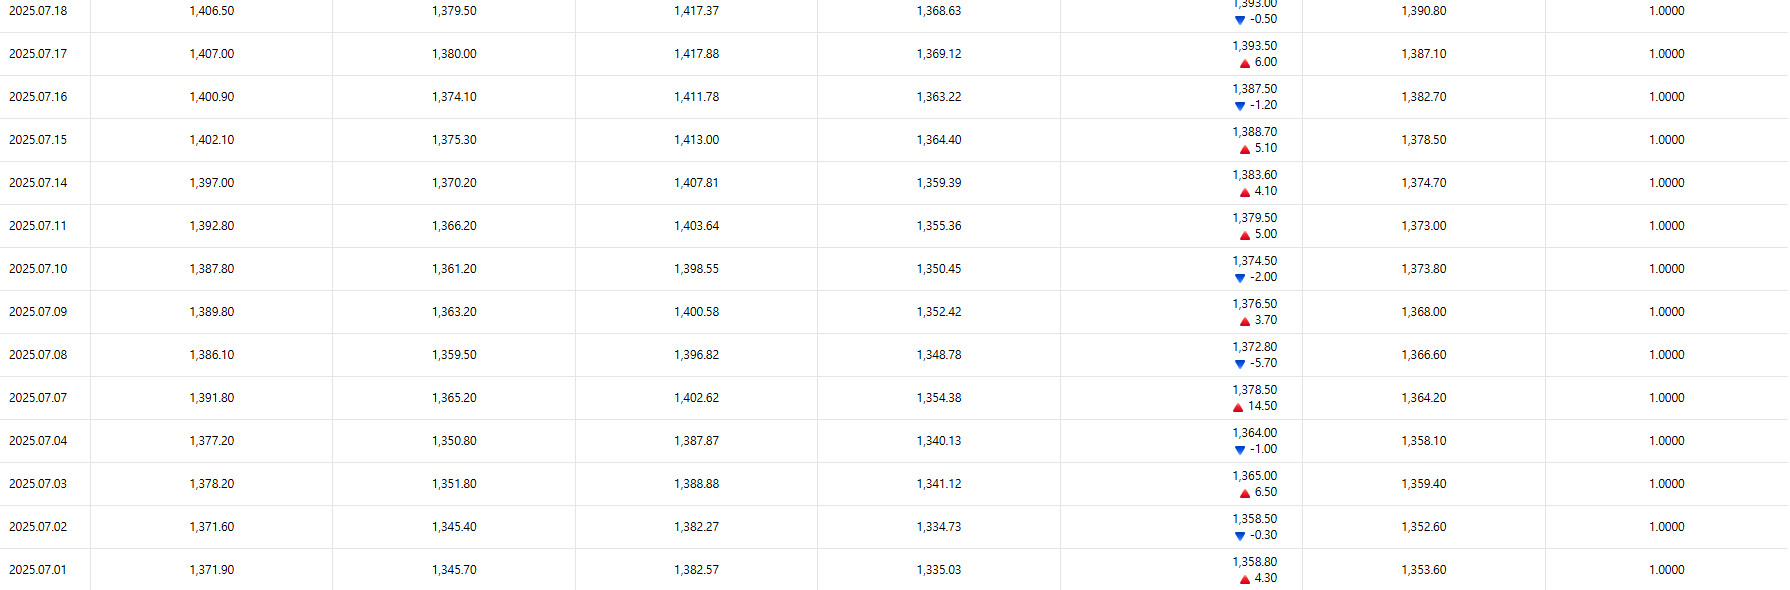Click the blue down triangle beside -5.70
Viewport: 1790px width, 590px height.
pos(1240,364)
